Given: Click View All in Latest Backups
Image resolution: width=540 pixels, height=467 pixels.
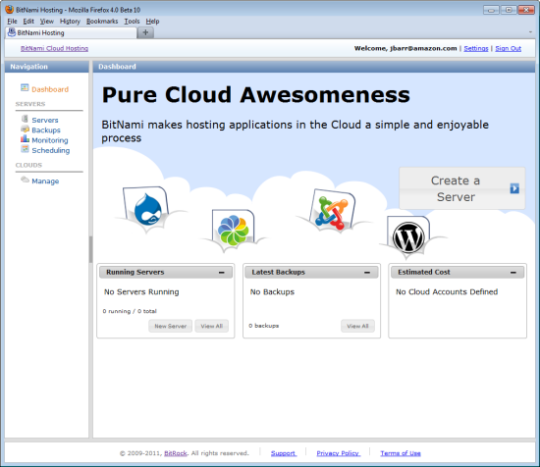Looking at the screenshot, I should click(x=357, y=326).
